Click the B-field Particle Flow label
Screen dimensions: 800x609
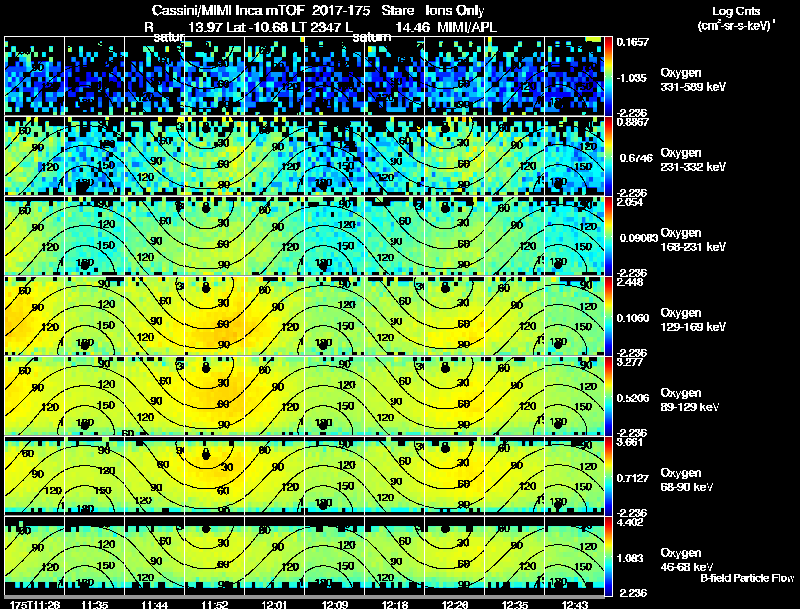click(747, 578)
